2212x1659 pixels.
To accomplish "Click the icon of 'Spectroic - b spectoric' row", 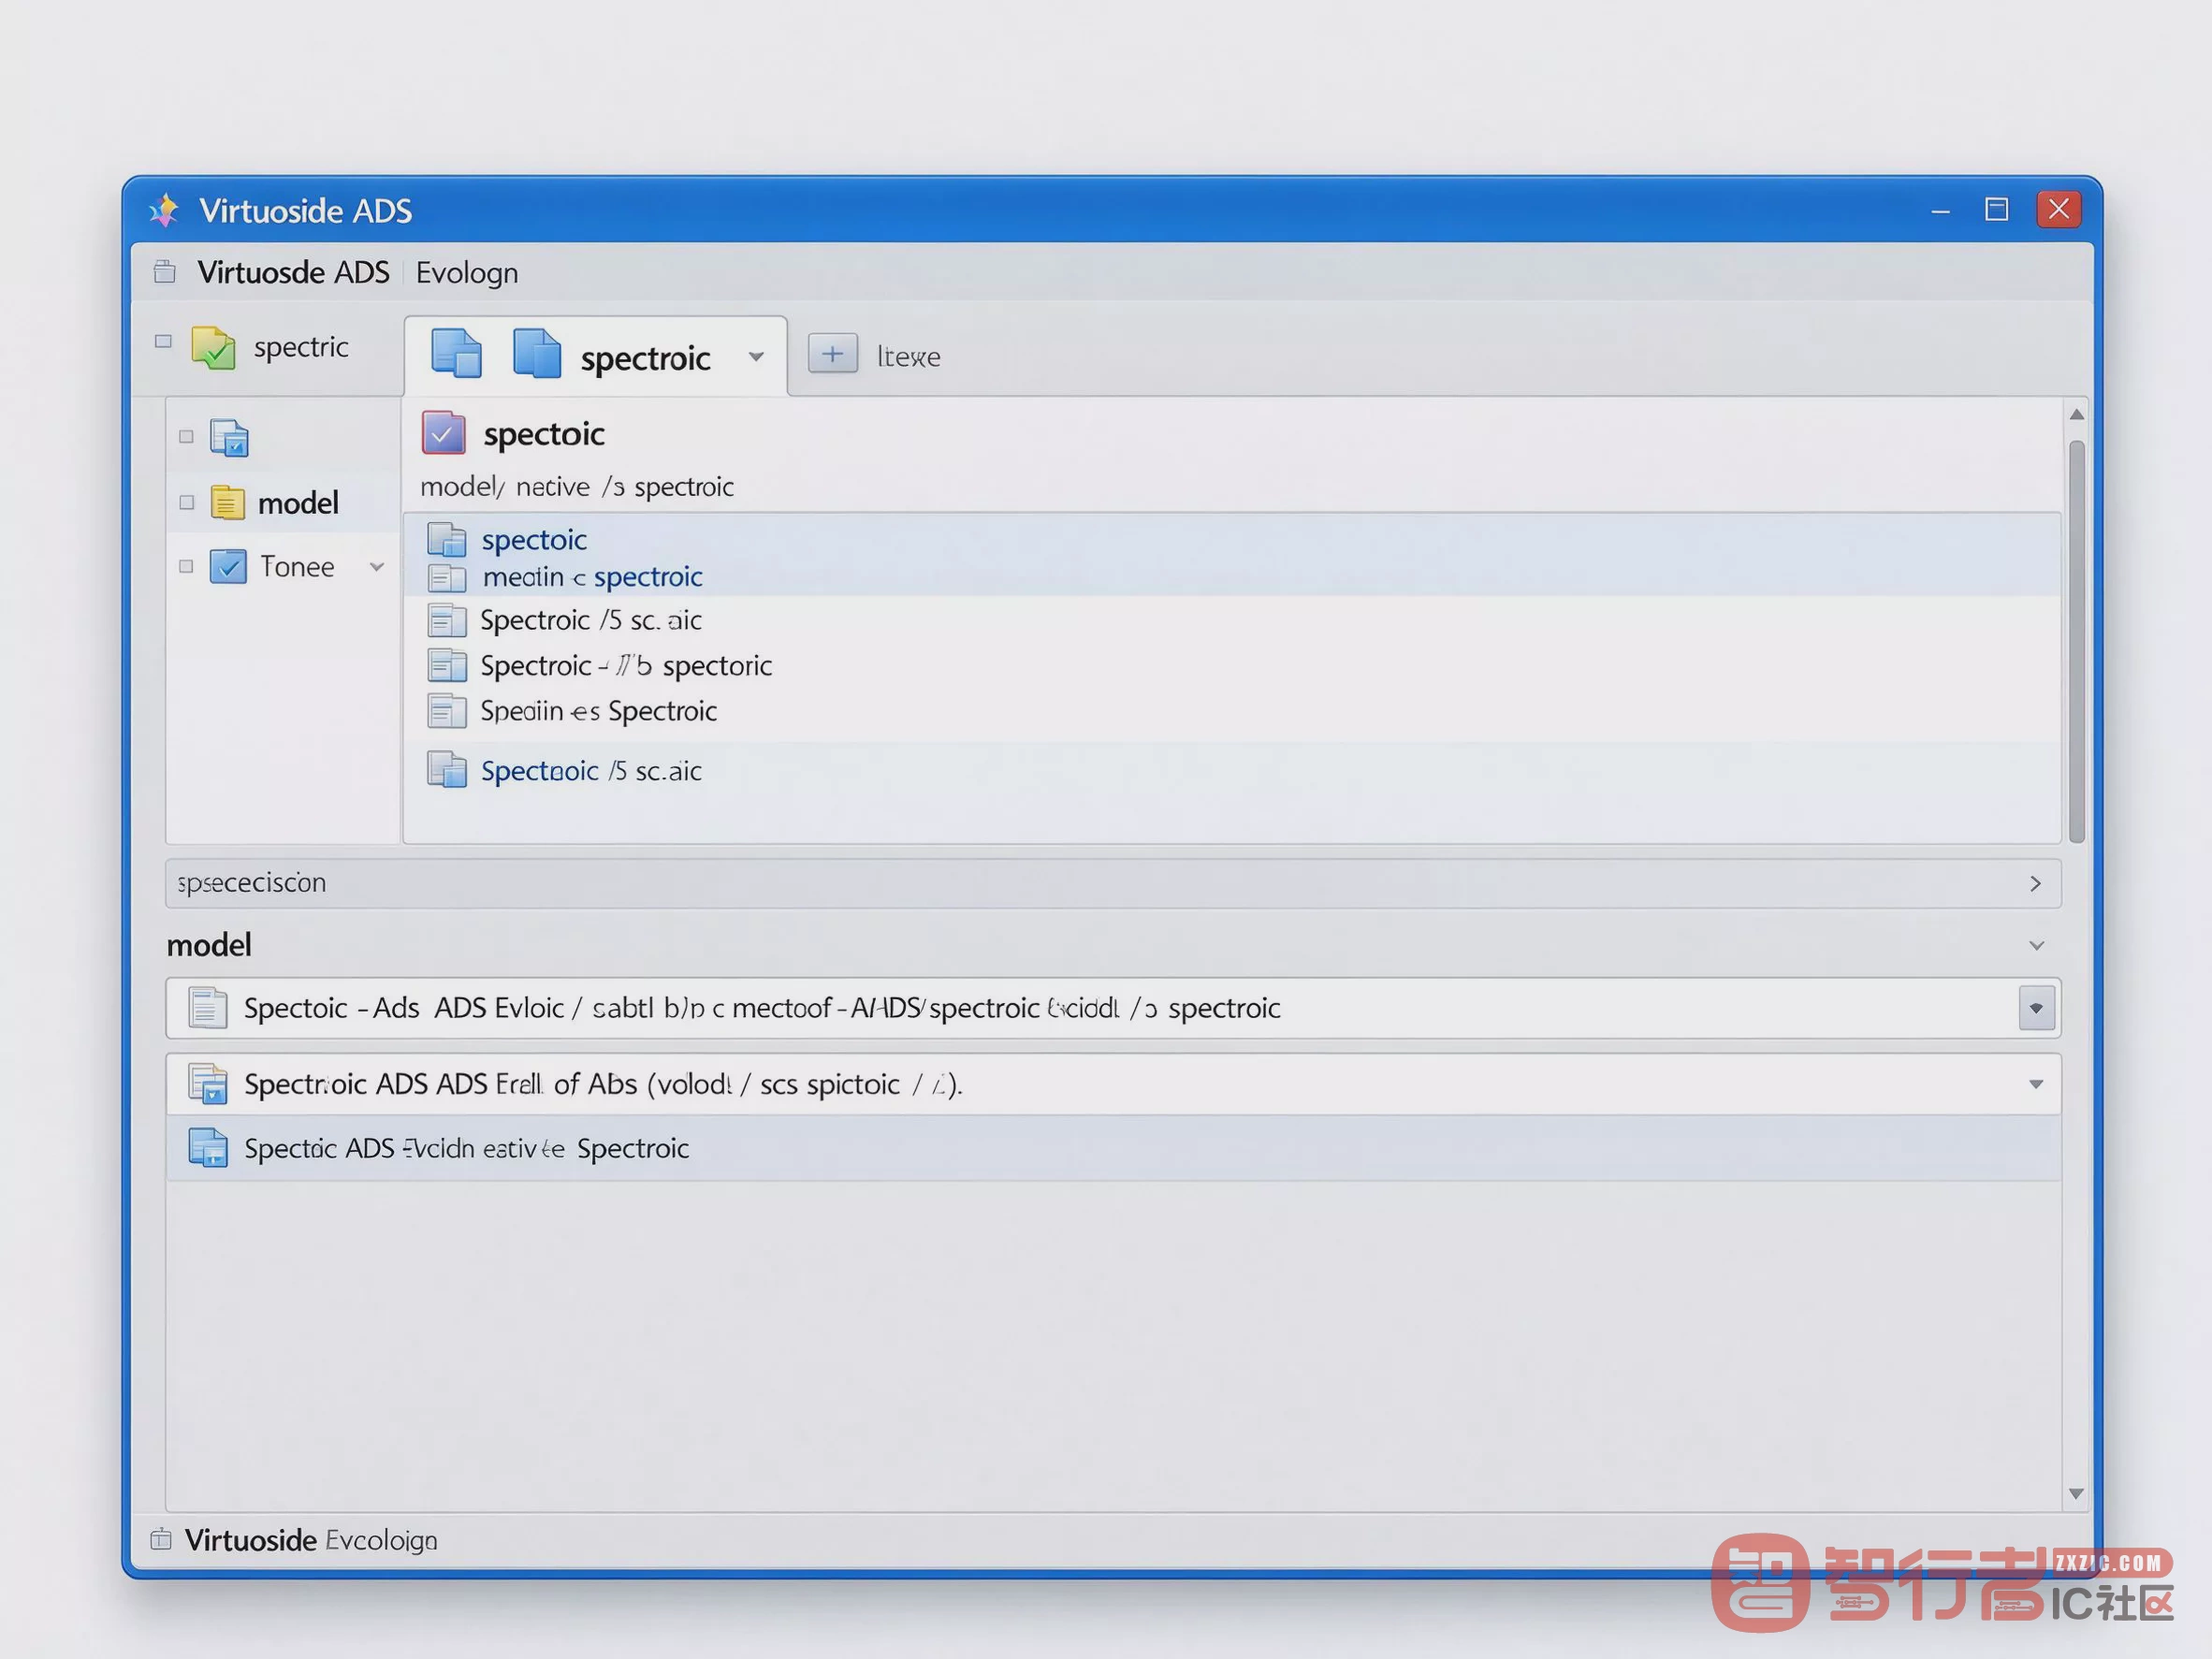I will [x=446, y=665].
